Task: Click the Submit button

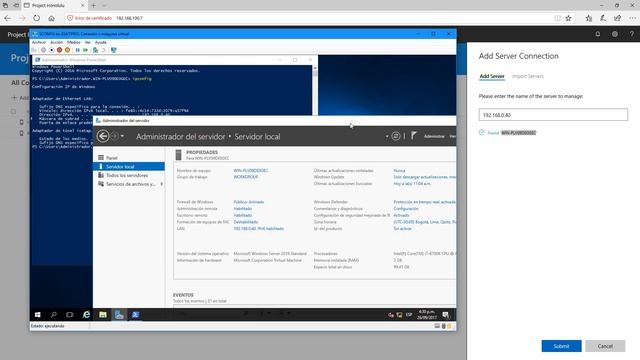Action: 561,346
